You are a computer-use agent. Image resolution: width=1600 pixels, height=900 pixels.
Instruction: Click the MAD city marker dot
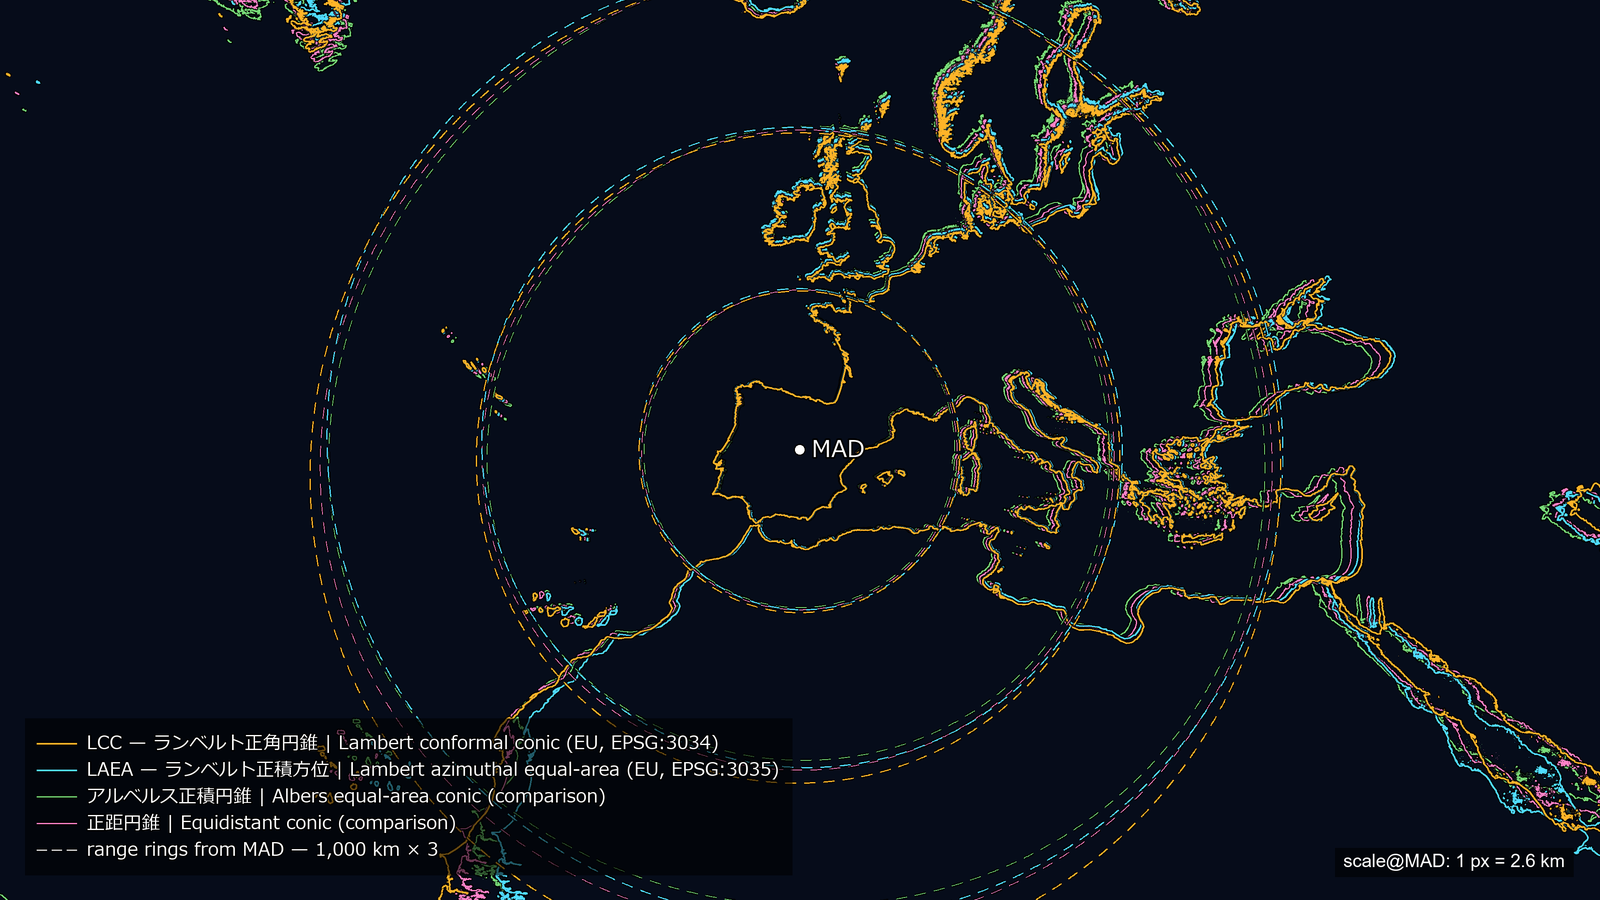coord(799,450)
